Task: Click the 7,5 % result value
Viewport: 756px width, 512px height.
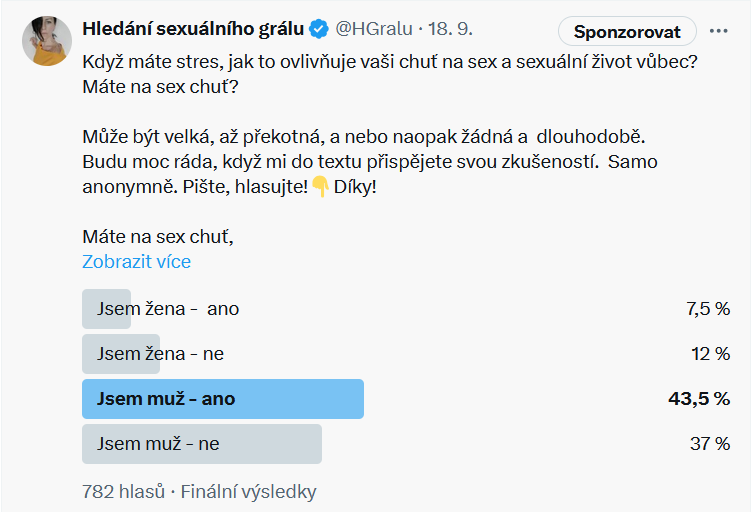Action: [707, 309]
